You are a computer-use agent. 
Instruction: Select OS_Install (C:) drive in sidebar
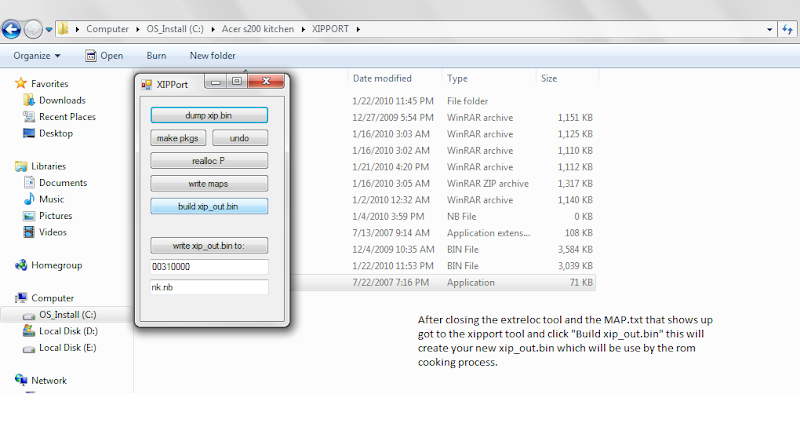(x=66, y=315)
